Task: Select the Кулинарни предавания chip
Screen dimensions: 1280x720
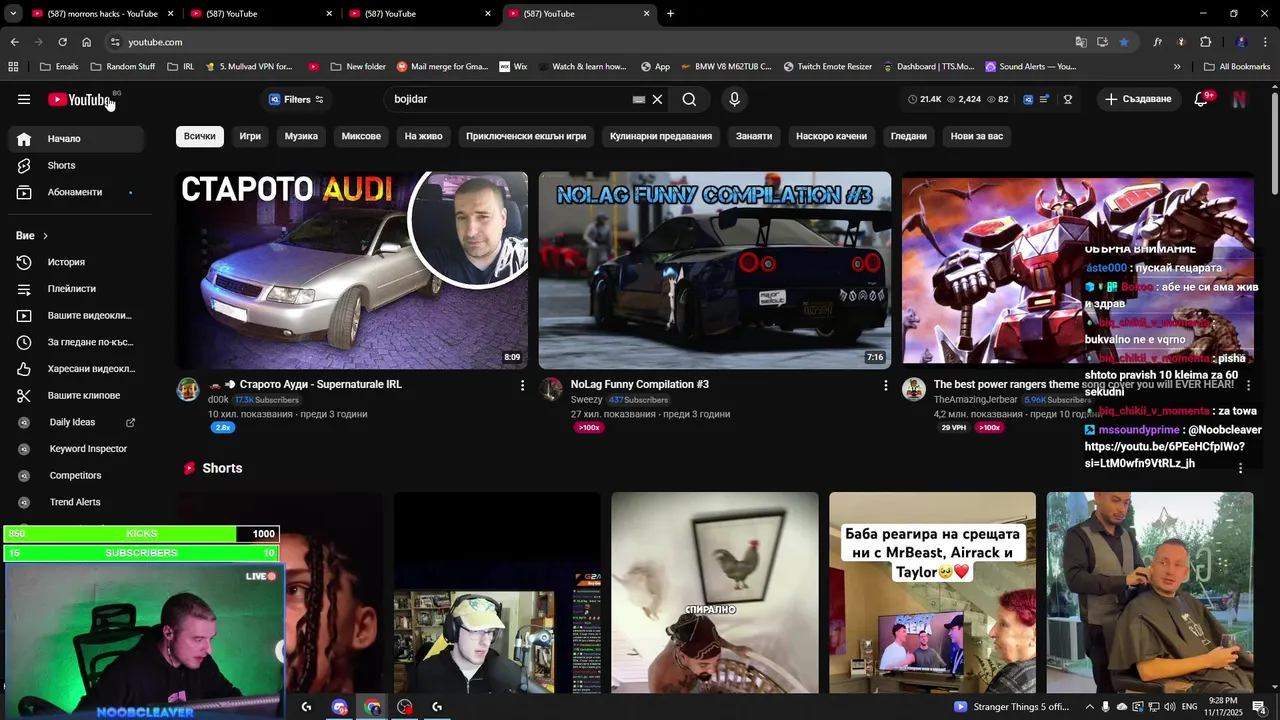Action: [x=661, y=136]
